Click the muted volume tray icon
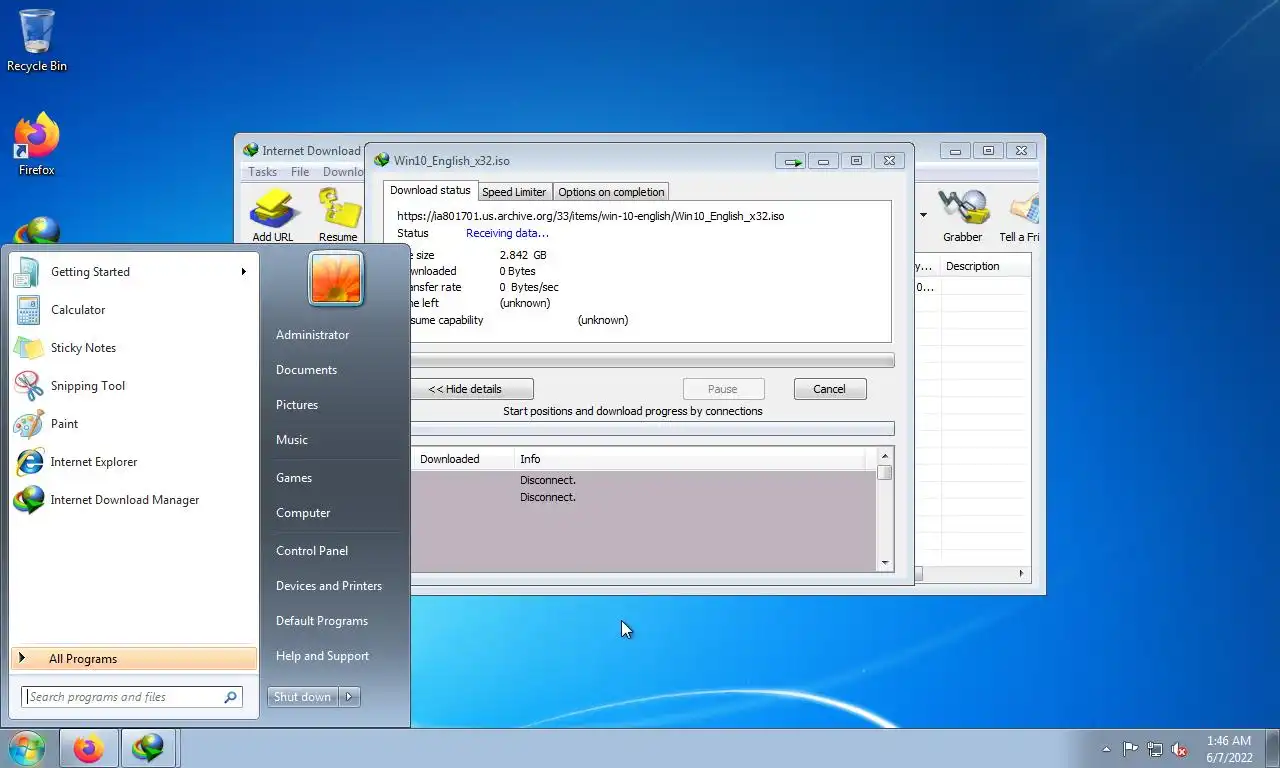Viewport: 1280px width, 768px height. tap(1180, 749)
